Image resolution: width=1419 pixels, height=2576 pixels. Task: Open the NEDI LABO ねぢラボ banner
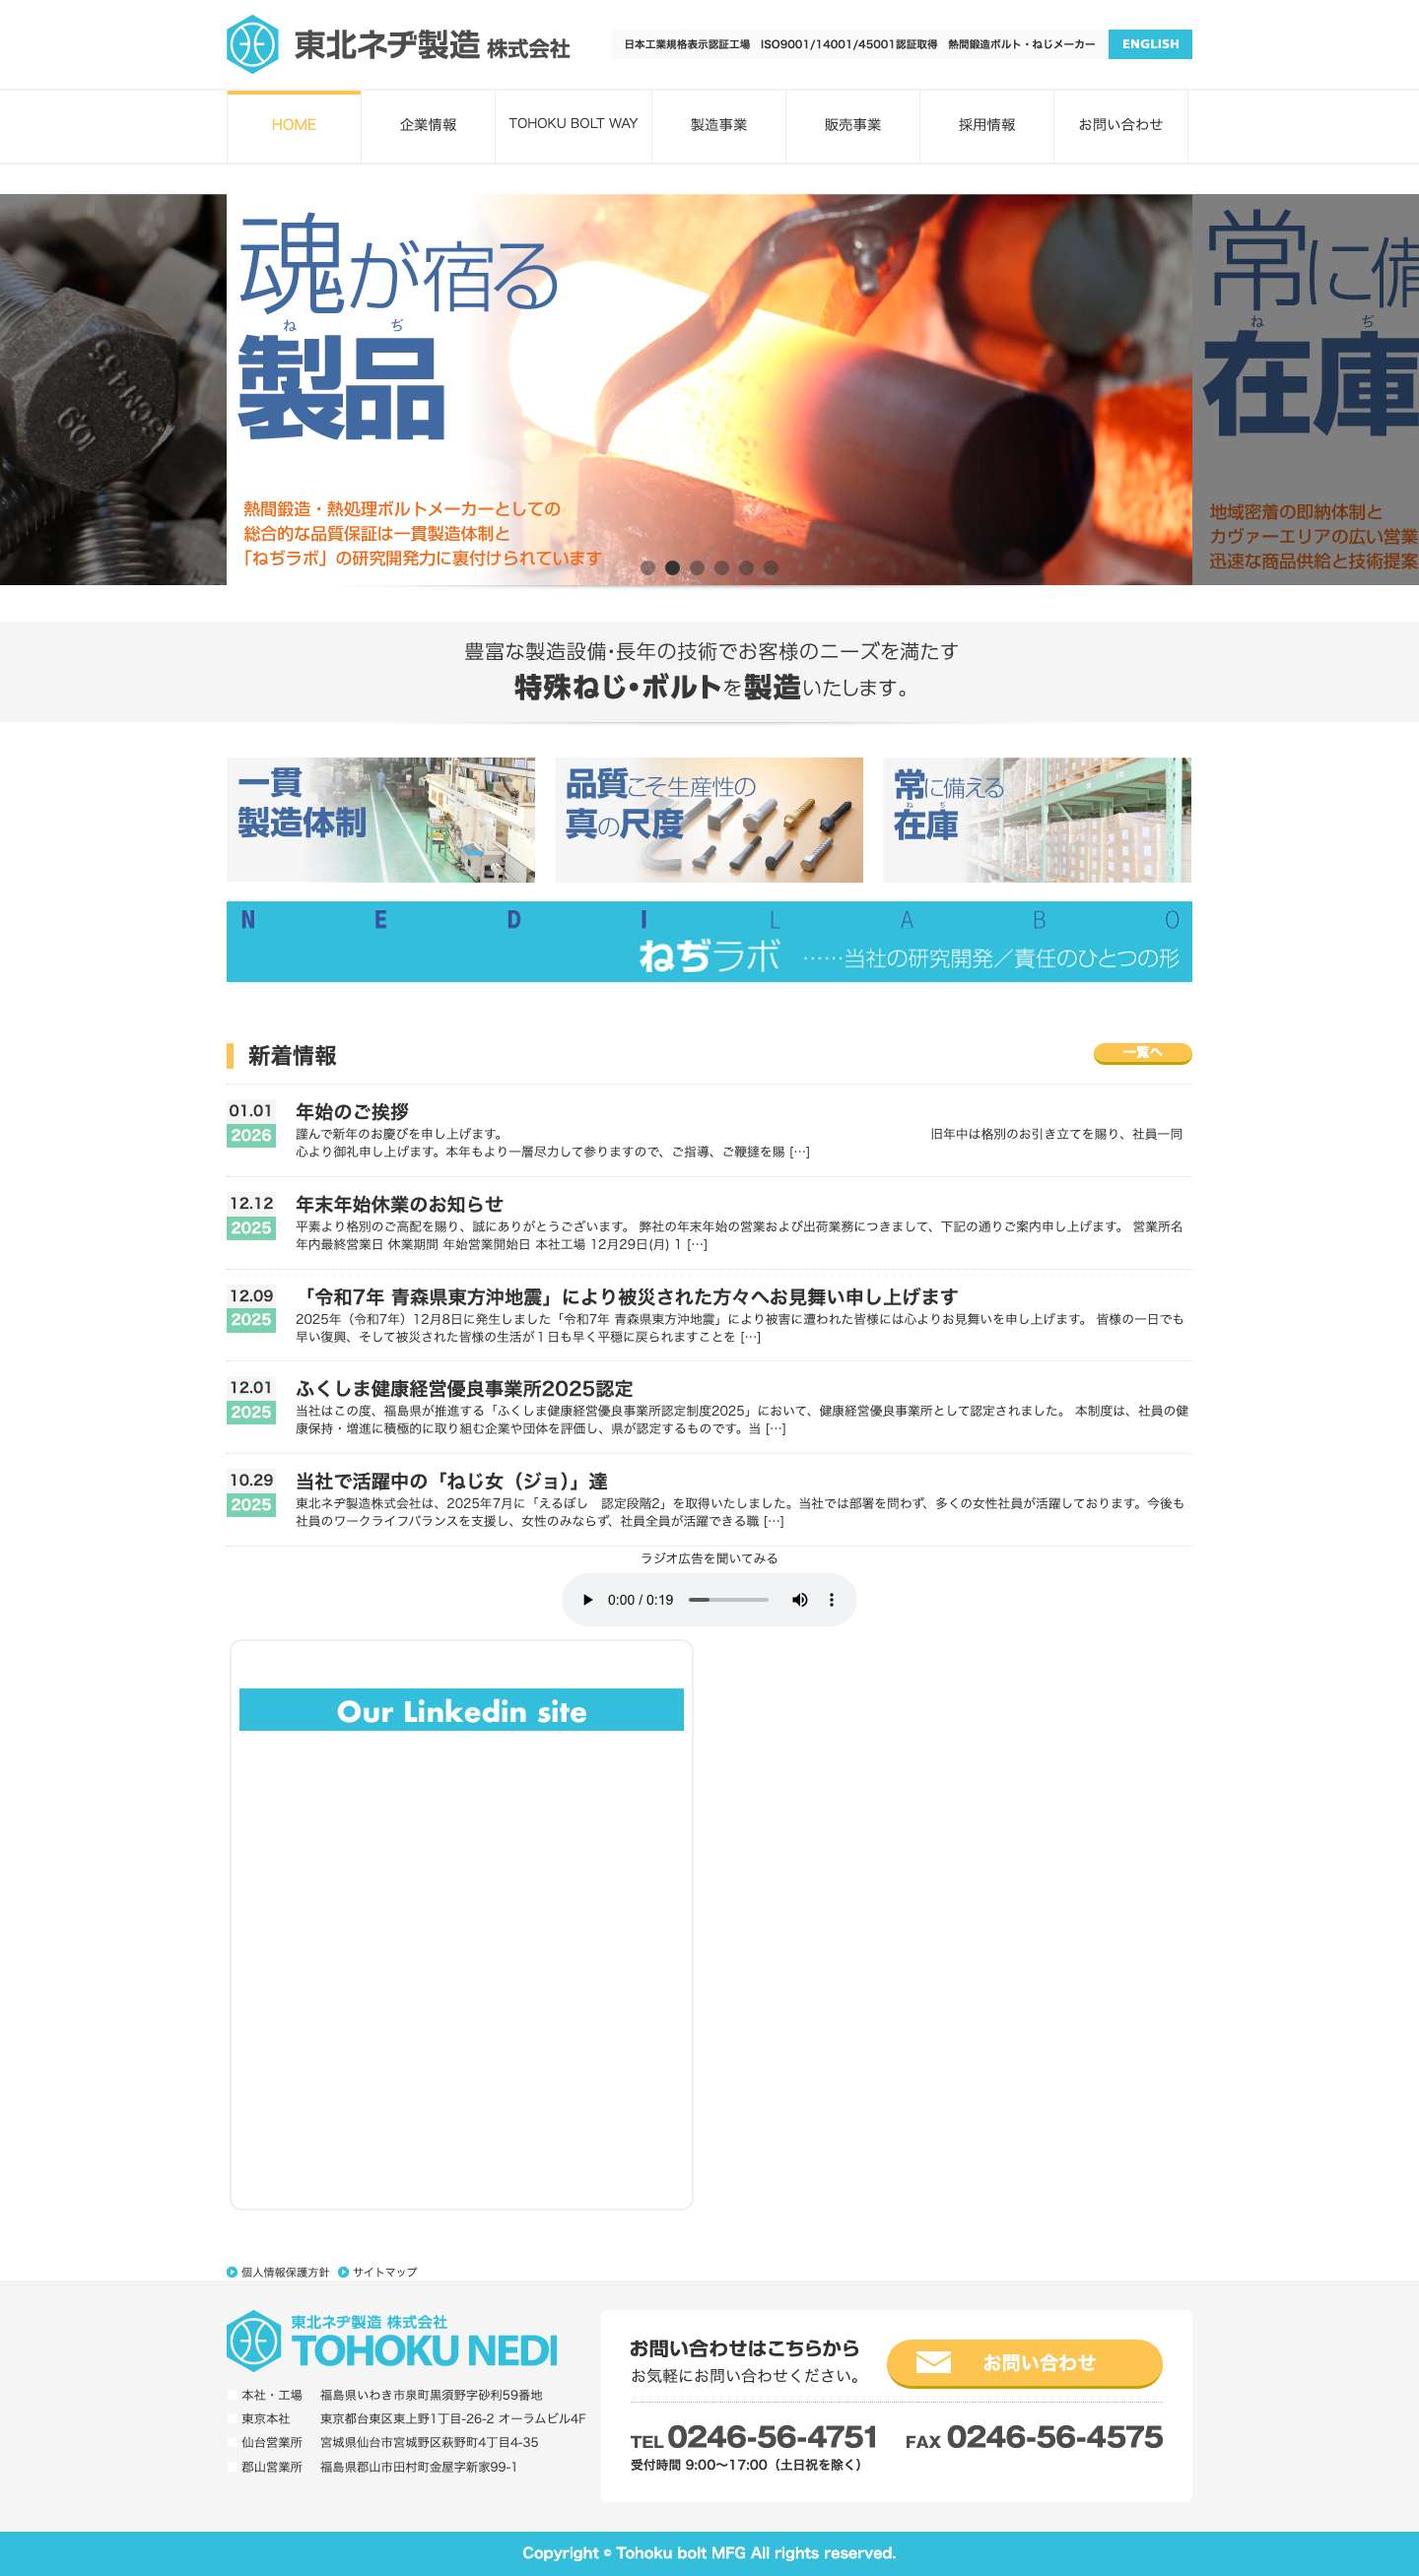tap(709, 942)
